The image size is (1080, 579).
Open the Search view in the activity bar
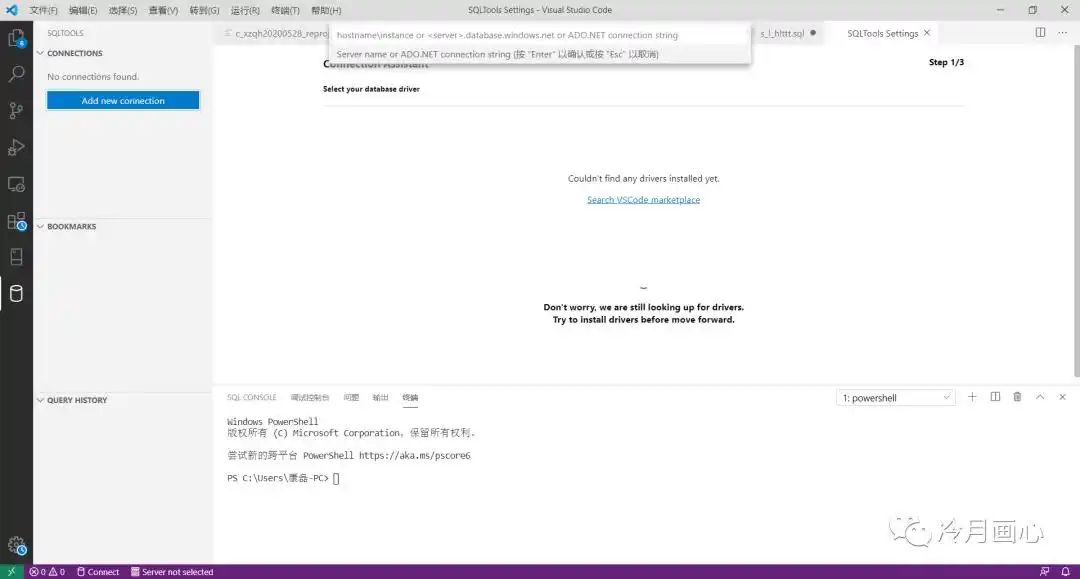click(14, 72)
